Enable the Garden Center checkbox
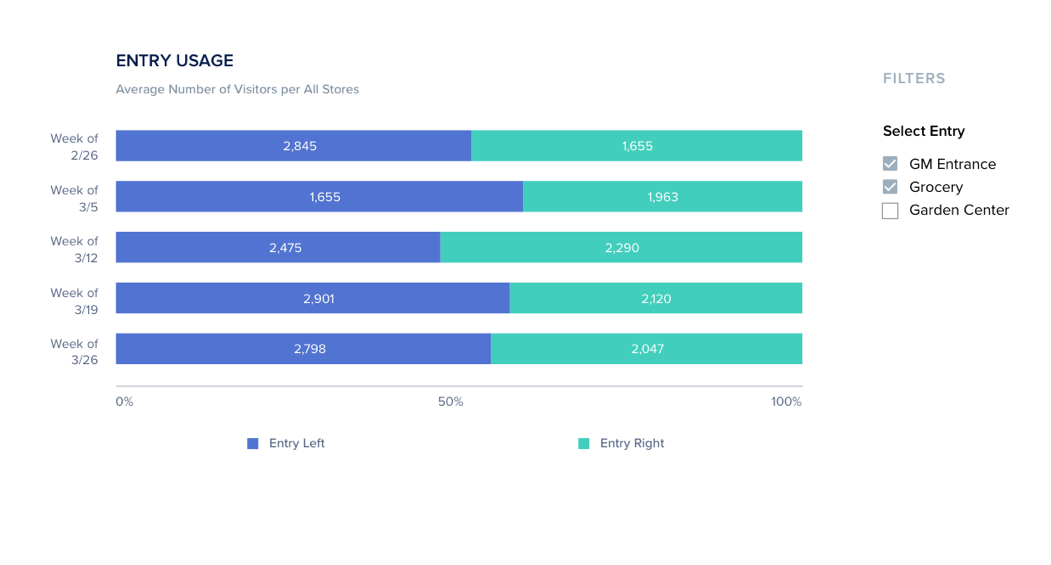The height and width of the screenshot is (565, 1051). pos(890,211)
